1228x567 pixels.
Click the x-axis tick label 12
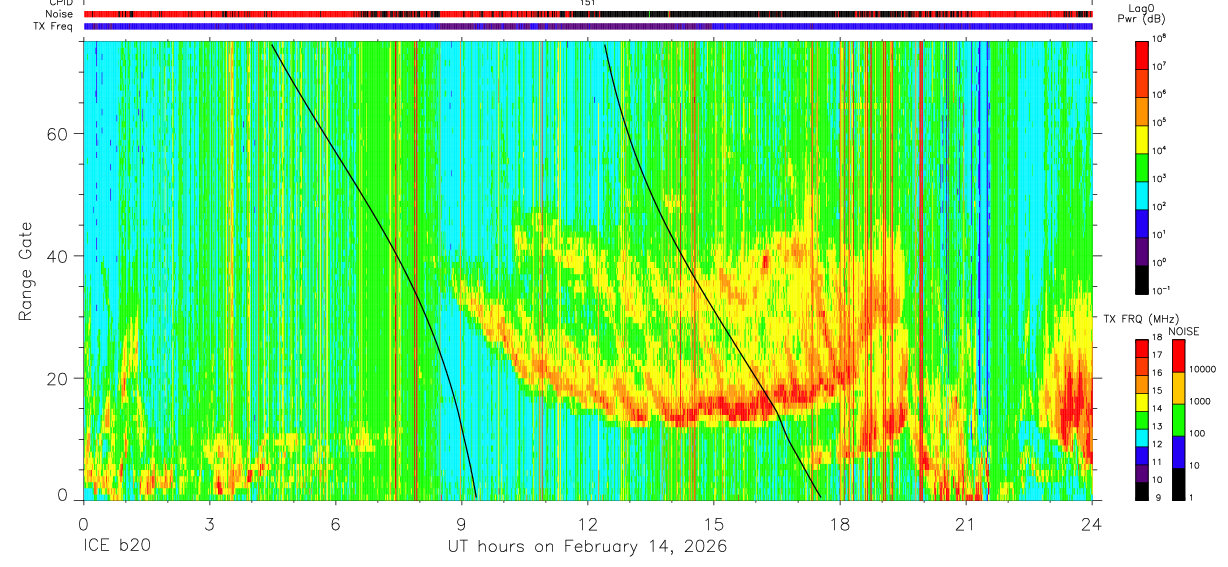587,523
